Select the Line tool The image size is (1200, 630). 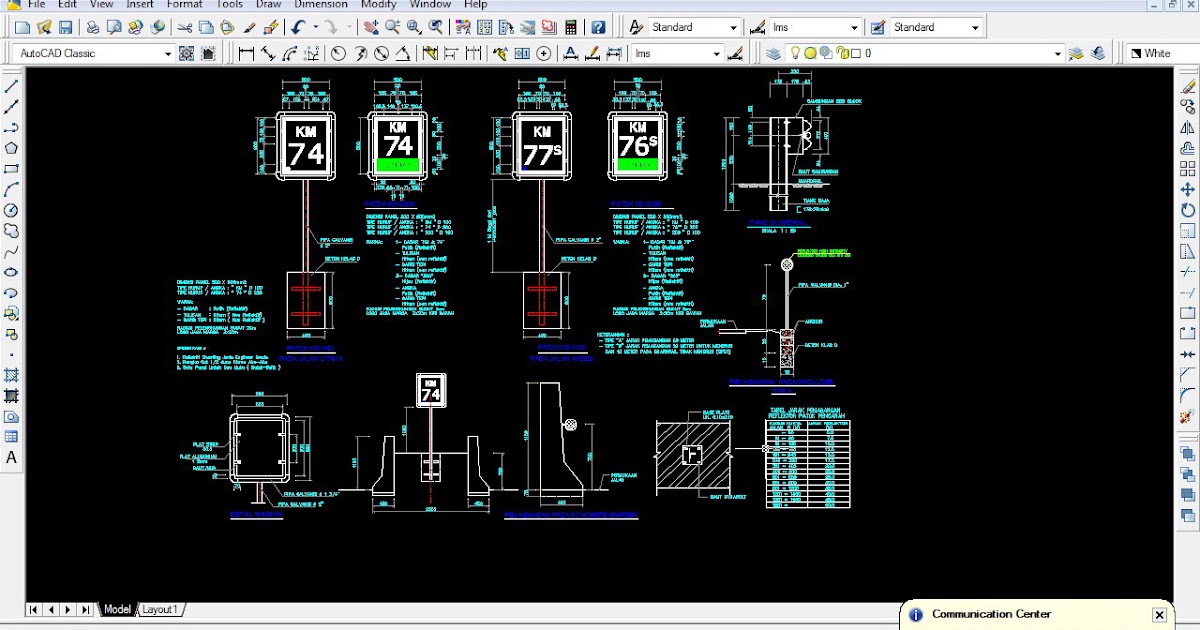tap(11, 86)
